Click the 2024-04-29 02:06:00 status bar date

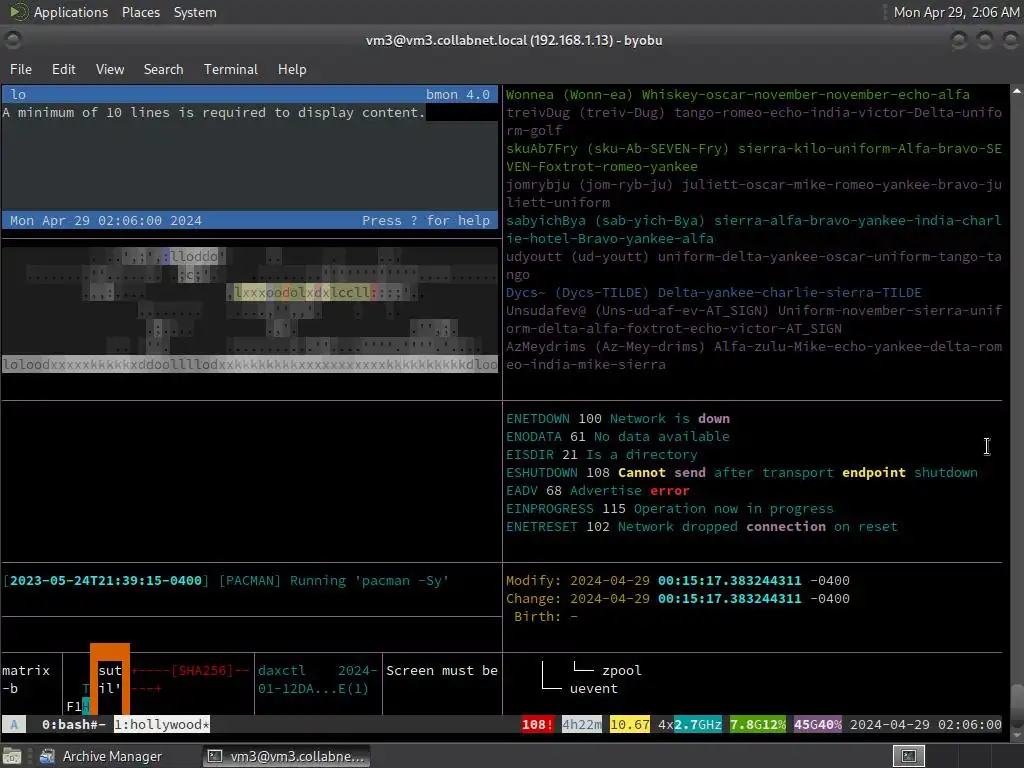pos(925,724)
